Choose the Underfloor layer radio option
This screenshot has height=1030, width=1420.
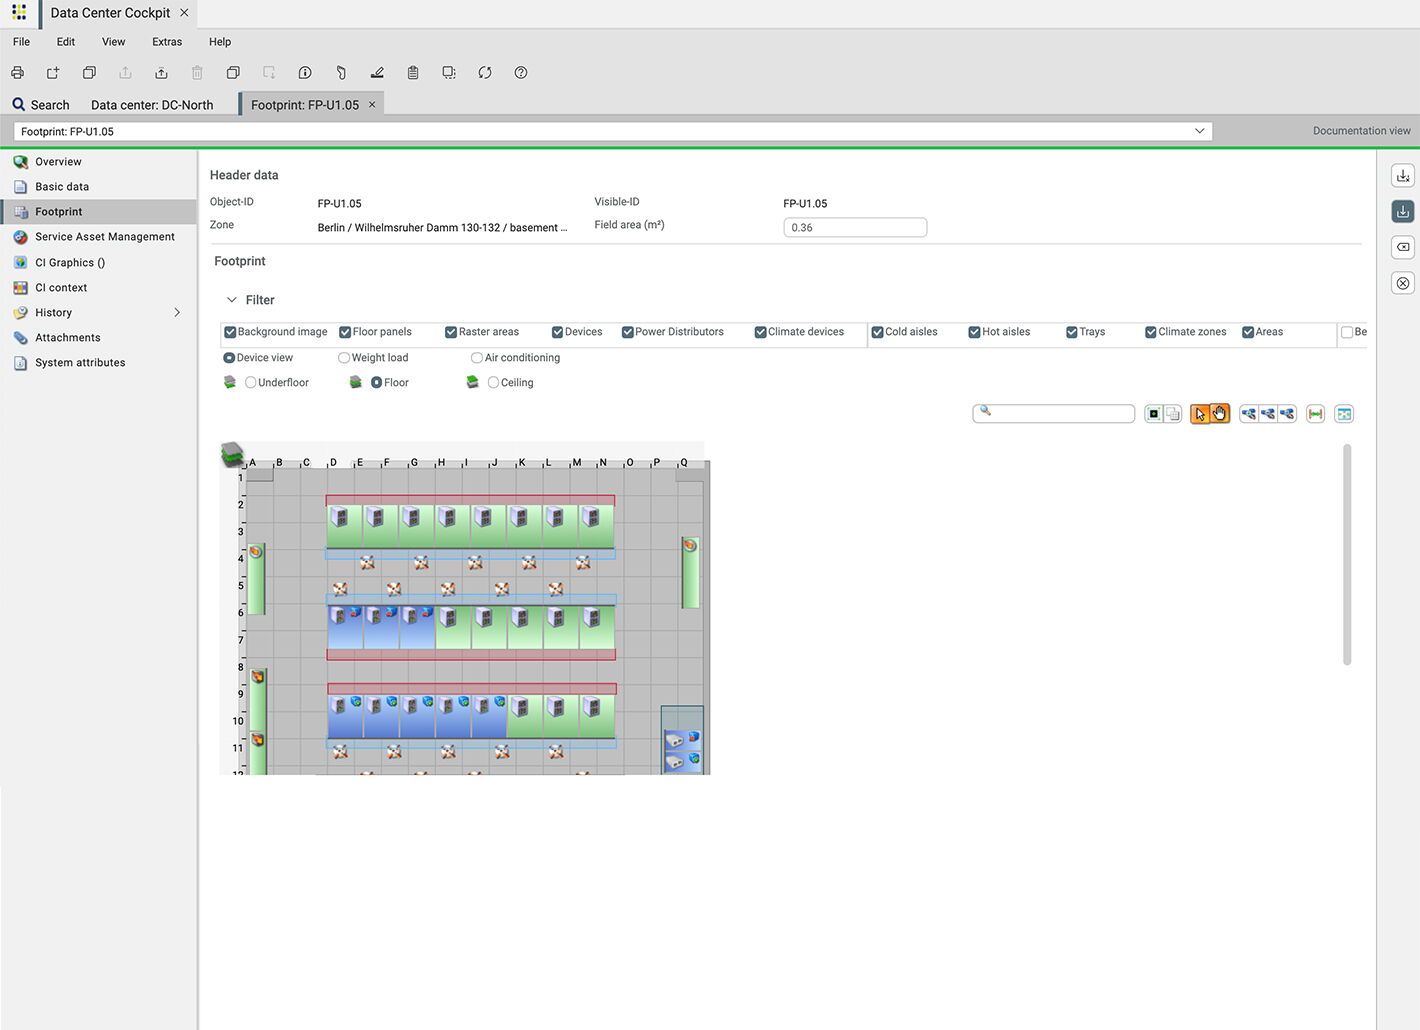(251, 383)
